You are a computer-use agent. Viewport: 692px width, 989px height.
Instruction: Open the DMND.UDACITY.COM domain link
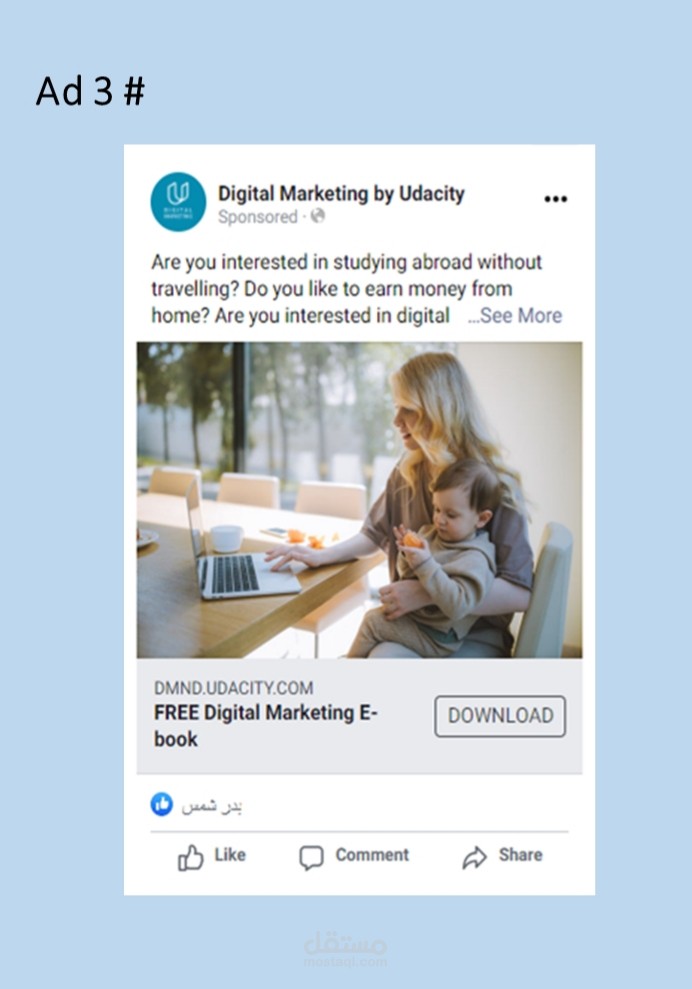coord(233,688)
